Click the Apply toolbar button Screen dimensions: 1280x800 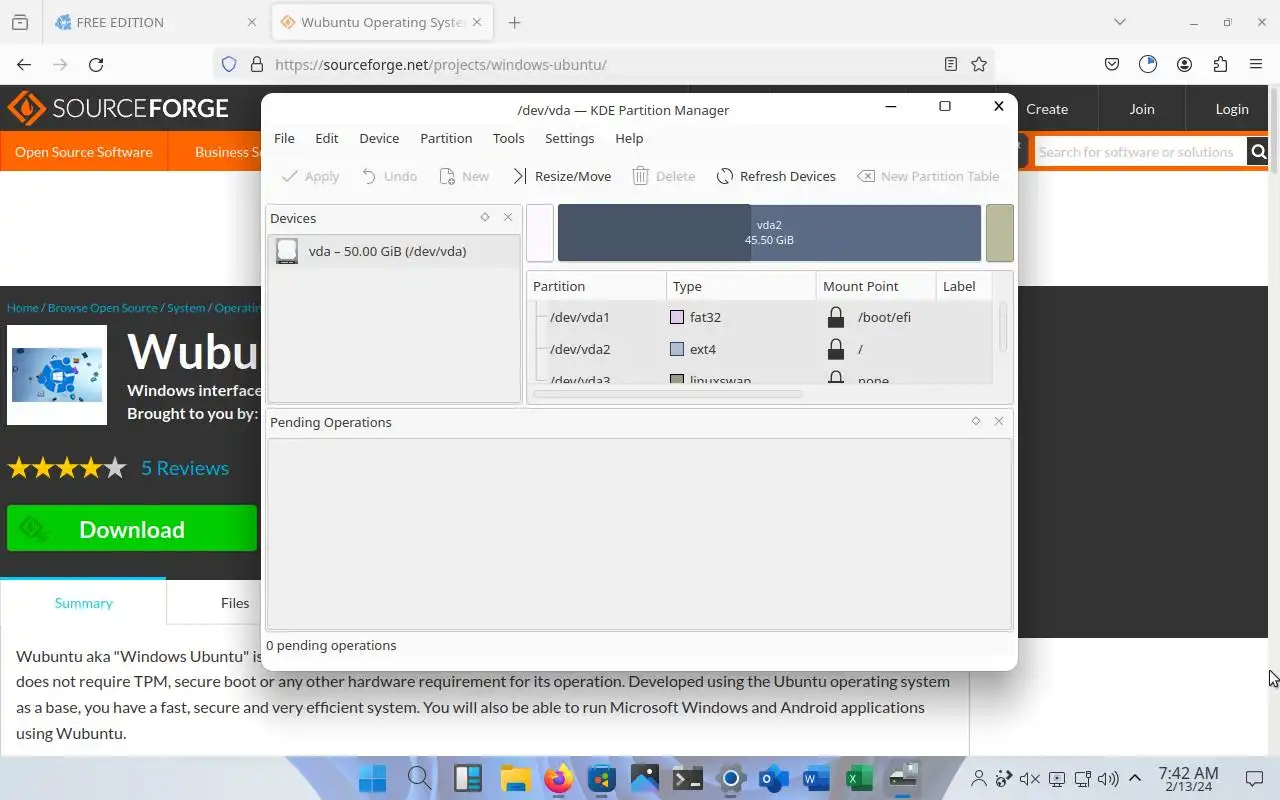[310, 176]
